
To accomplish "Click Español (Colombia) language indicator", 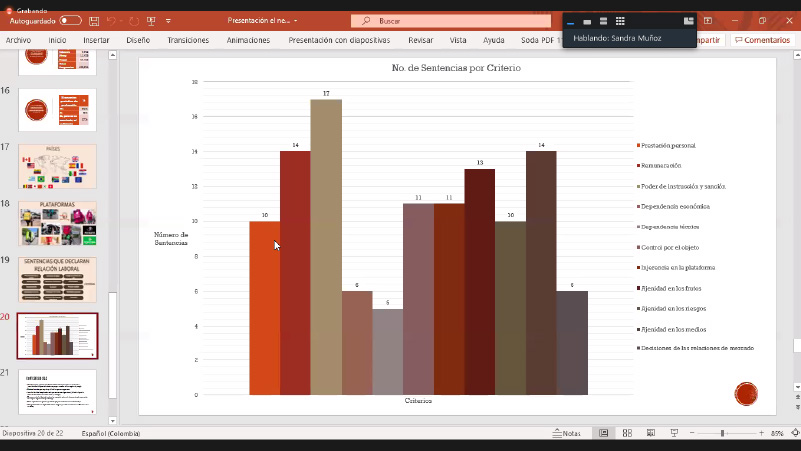I will (x=111, y=433).
